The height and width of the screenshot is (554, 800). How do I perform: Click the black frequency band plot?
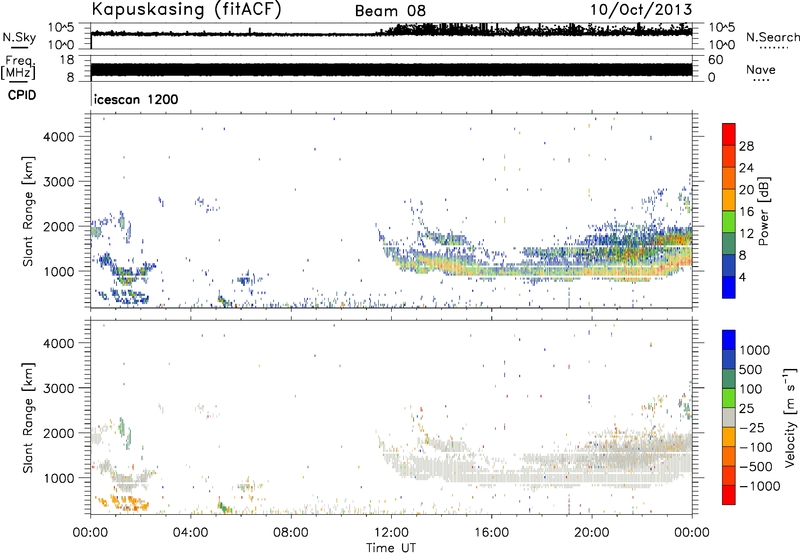coord(391,70)
